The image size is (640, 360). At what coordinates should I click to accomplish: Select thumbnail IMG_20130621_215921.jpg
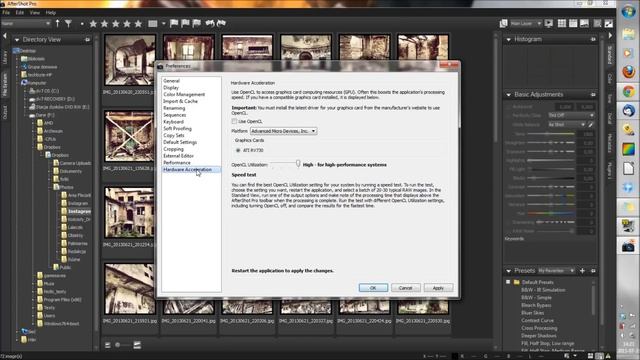pos(130,289)
